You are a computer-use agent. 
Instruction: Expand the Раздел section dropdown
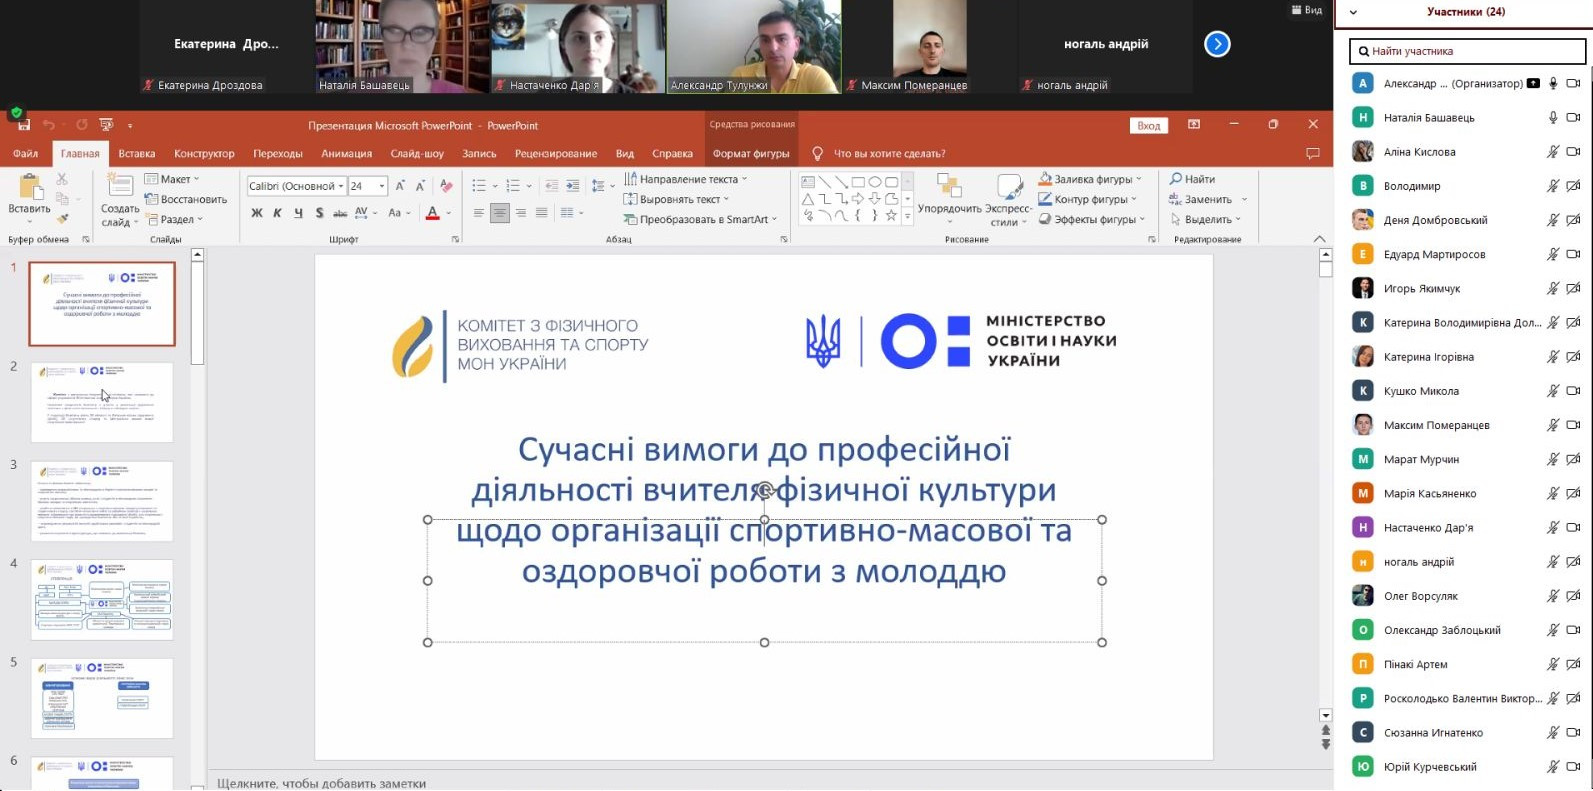tap(174, 219)
